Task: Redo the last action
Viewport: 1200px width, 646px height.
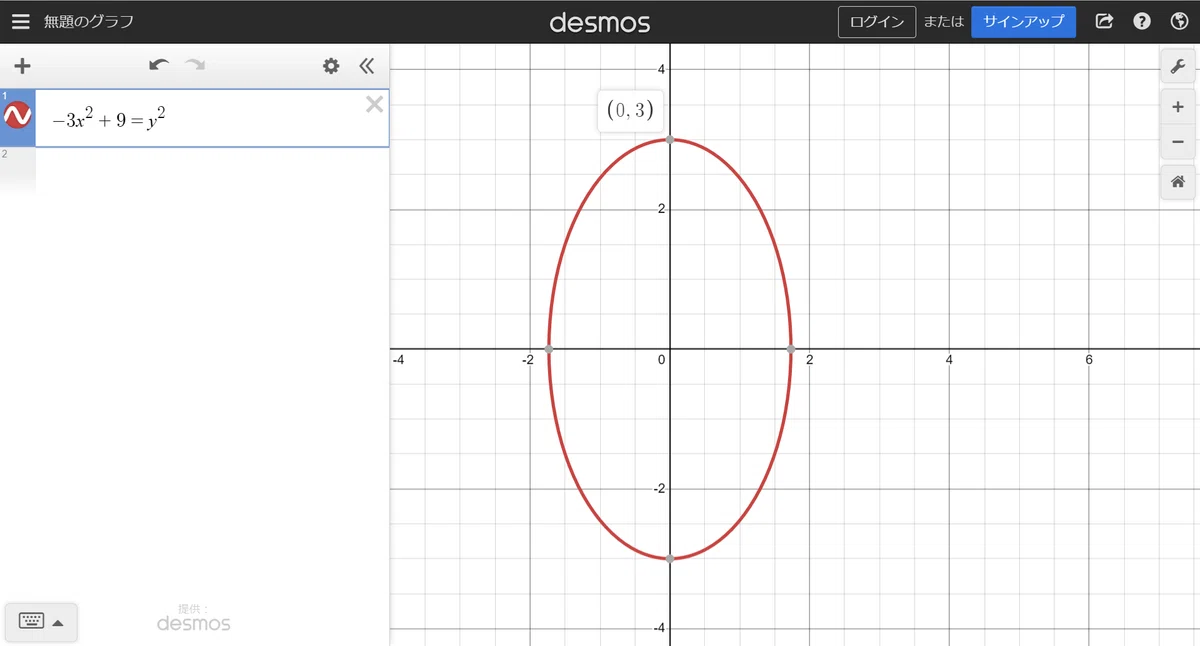Action: tap(194, 65)
